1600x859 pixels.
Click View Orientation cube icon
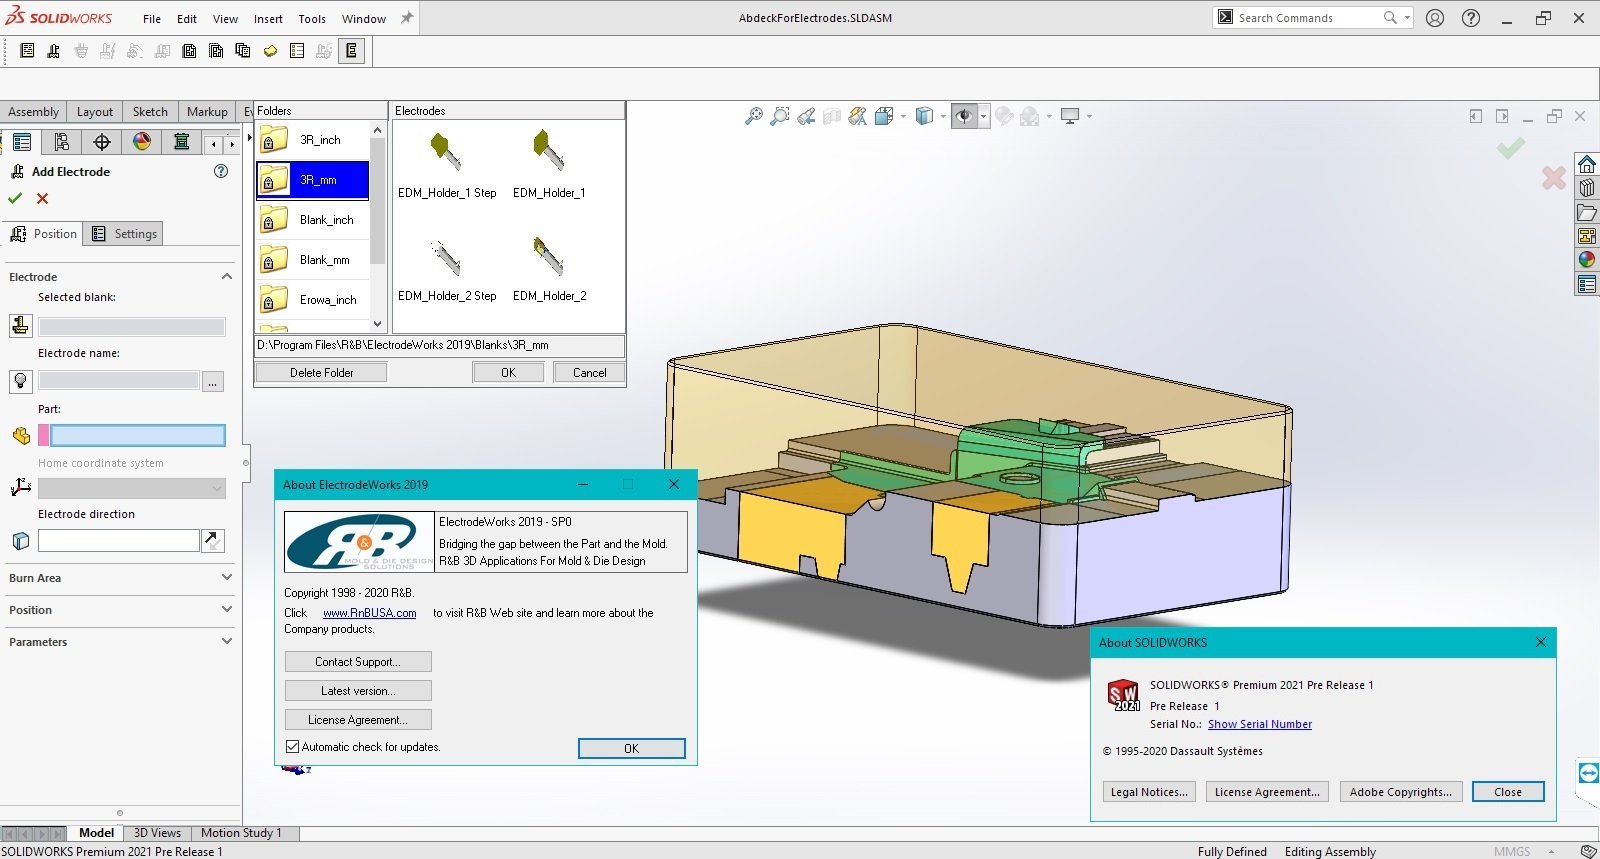click(884, 117)
